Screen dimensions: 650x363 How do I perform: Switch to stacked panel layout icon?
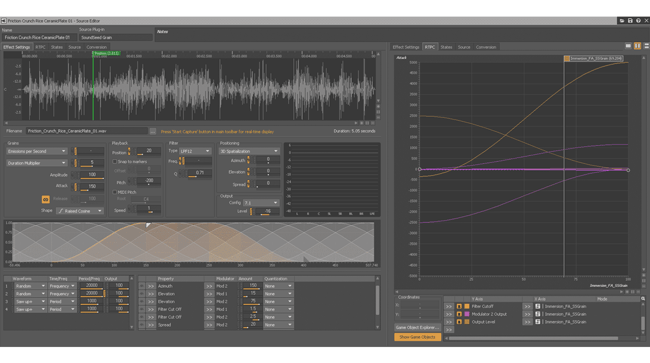coord(646,46)
